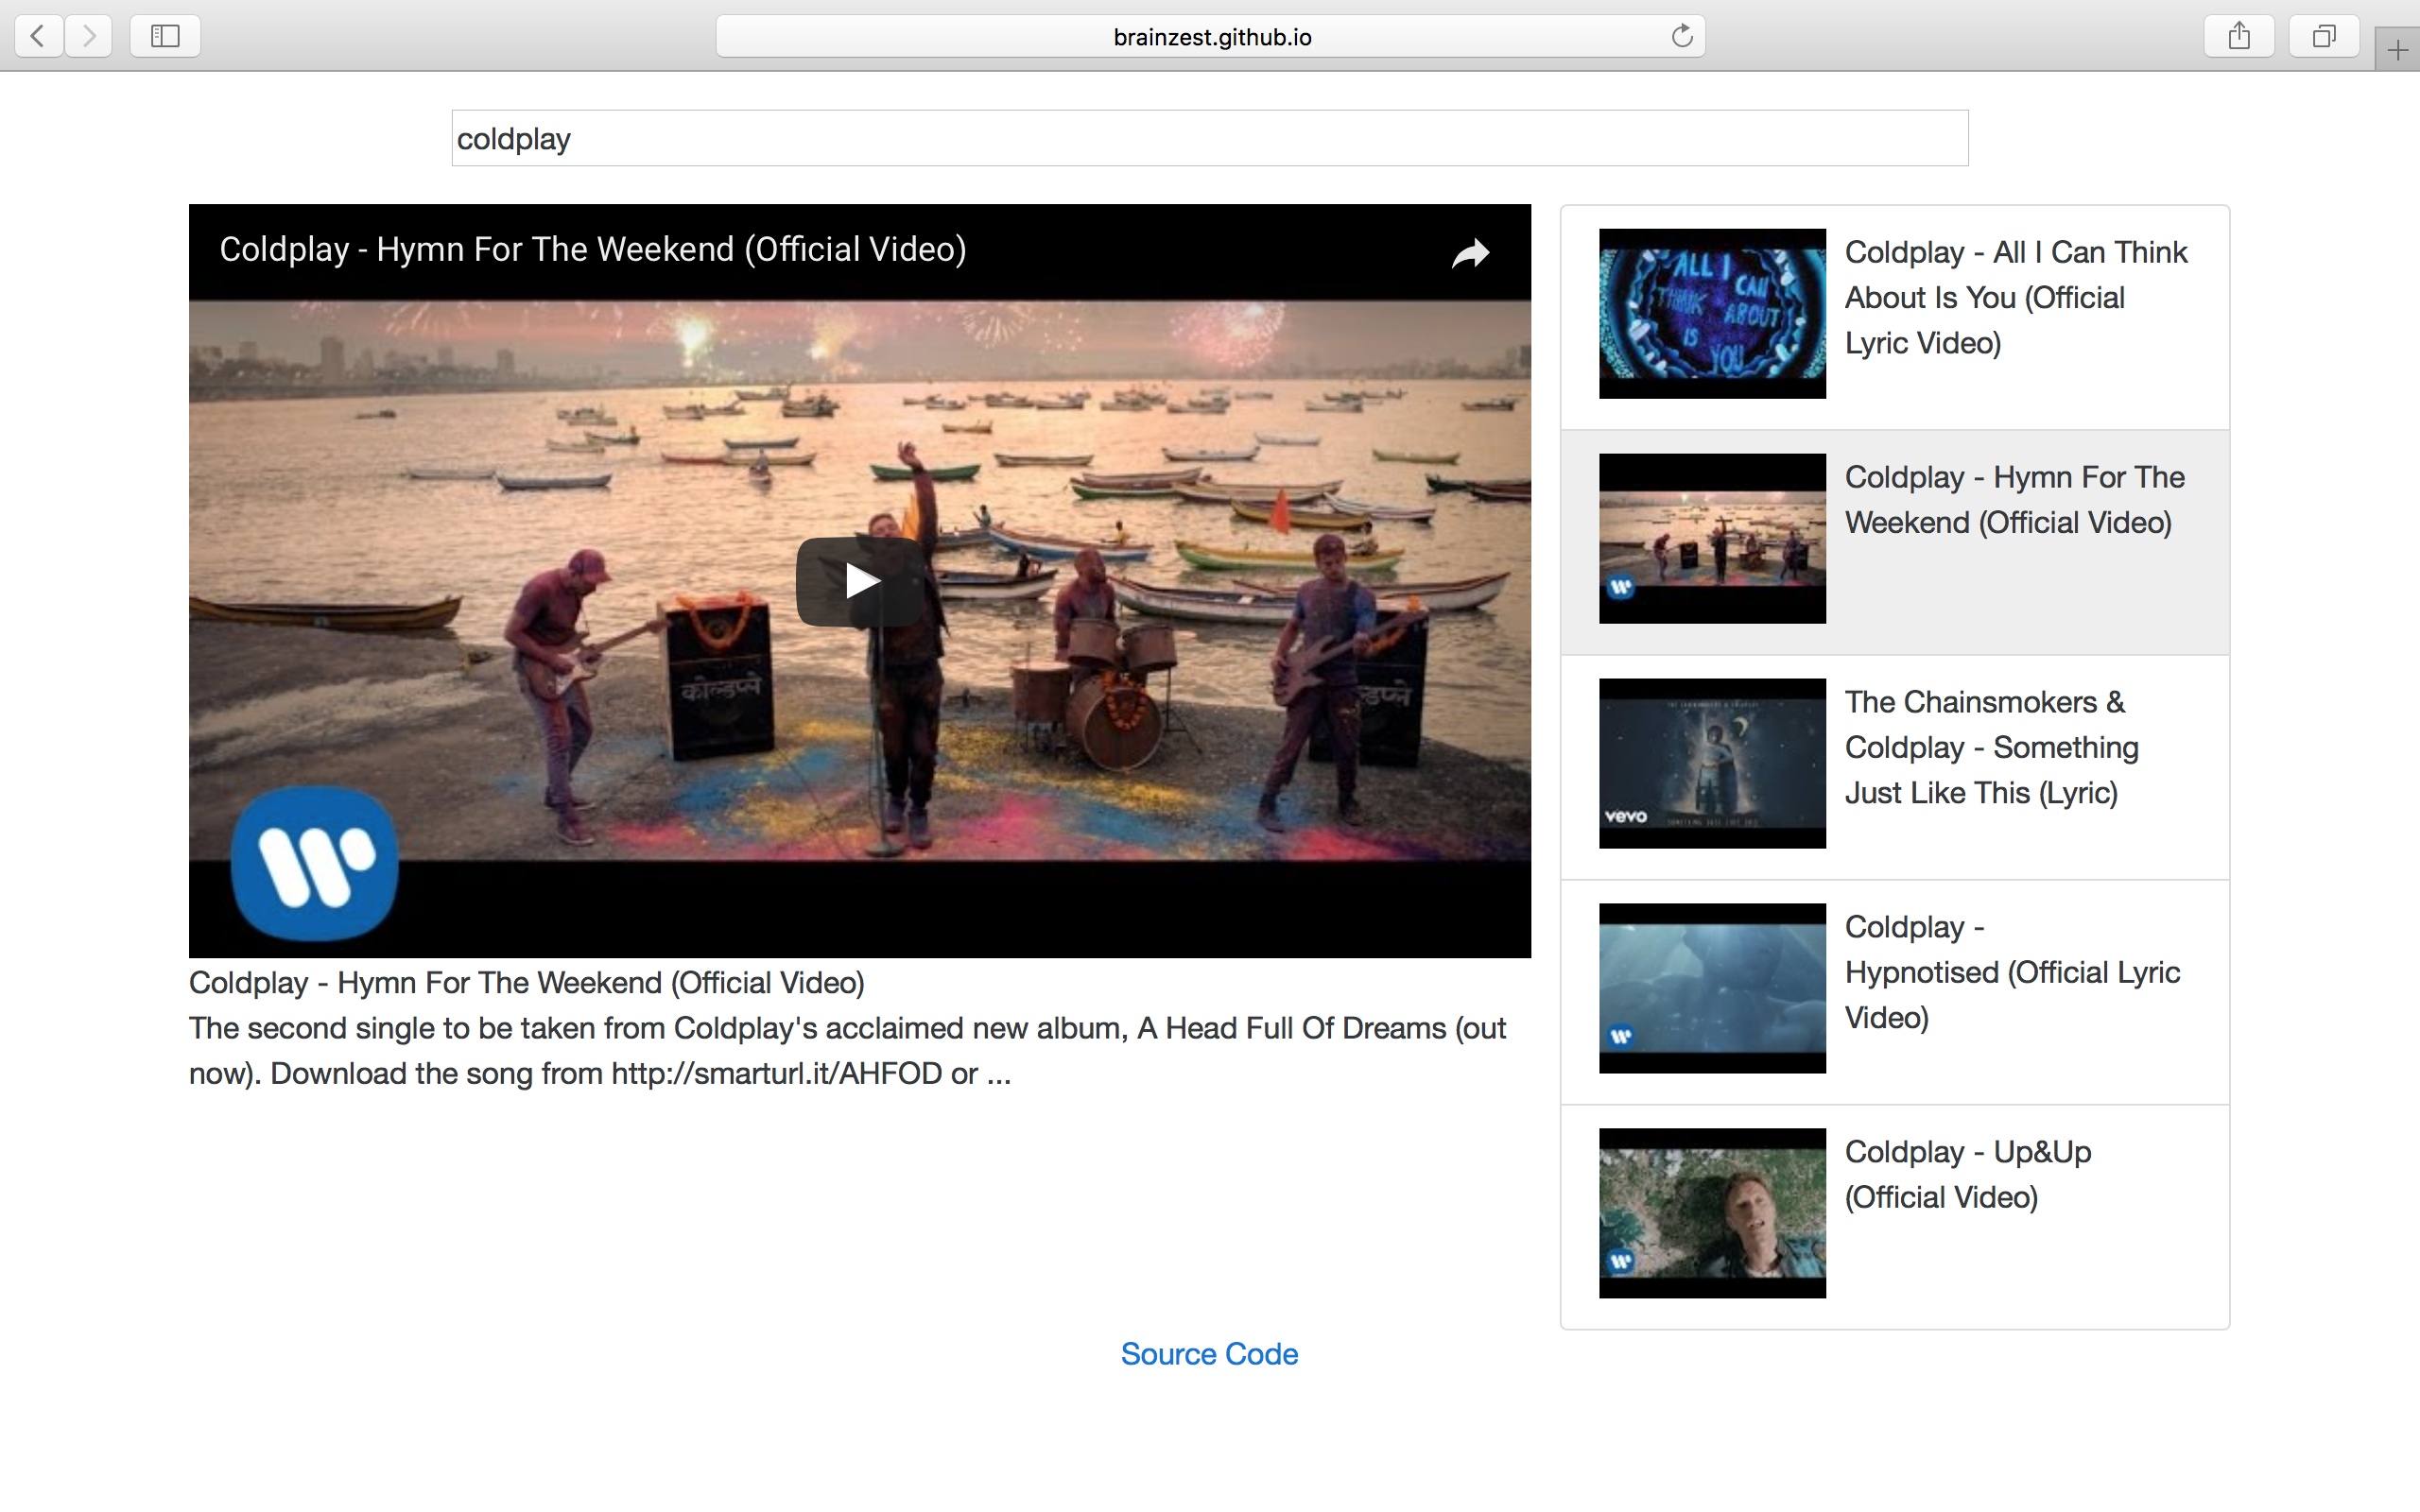Click the Warner Music logo on video

pos(315,863)
